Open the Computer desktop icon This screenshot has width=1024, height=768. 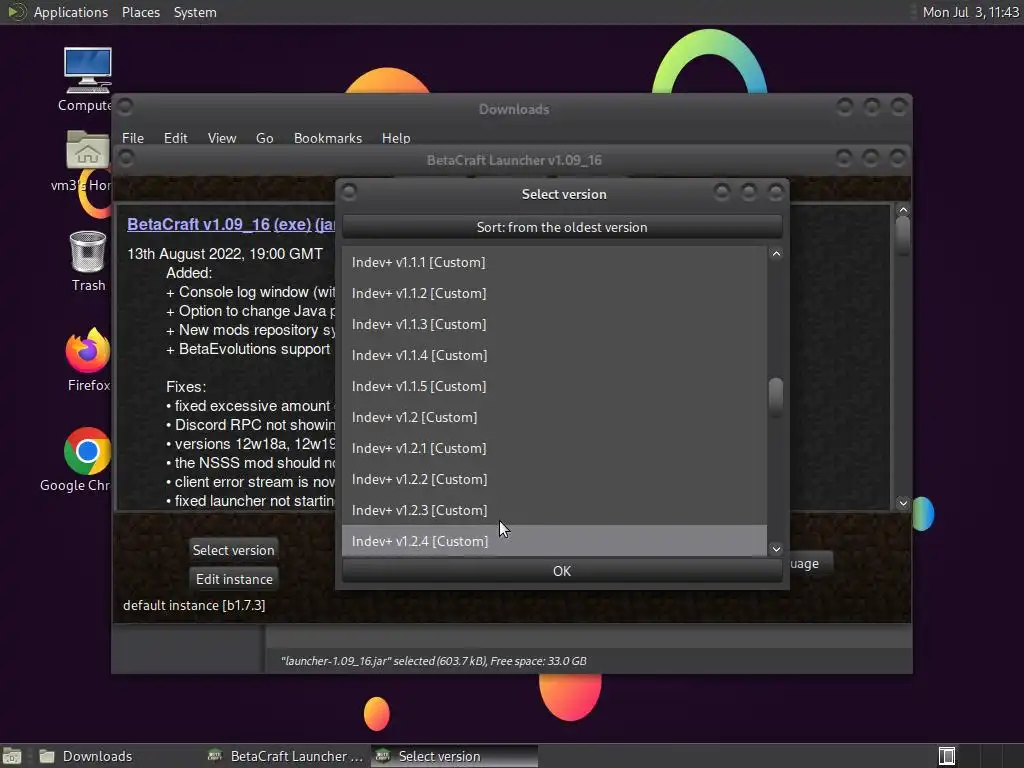coord(88,71)
